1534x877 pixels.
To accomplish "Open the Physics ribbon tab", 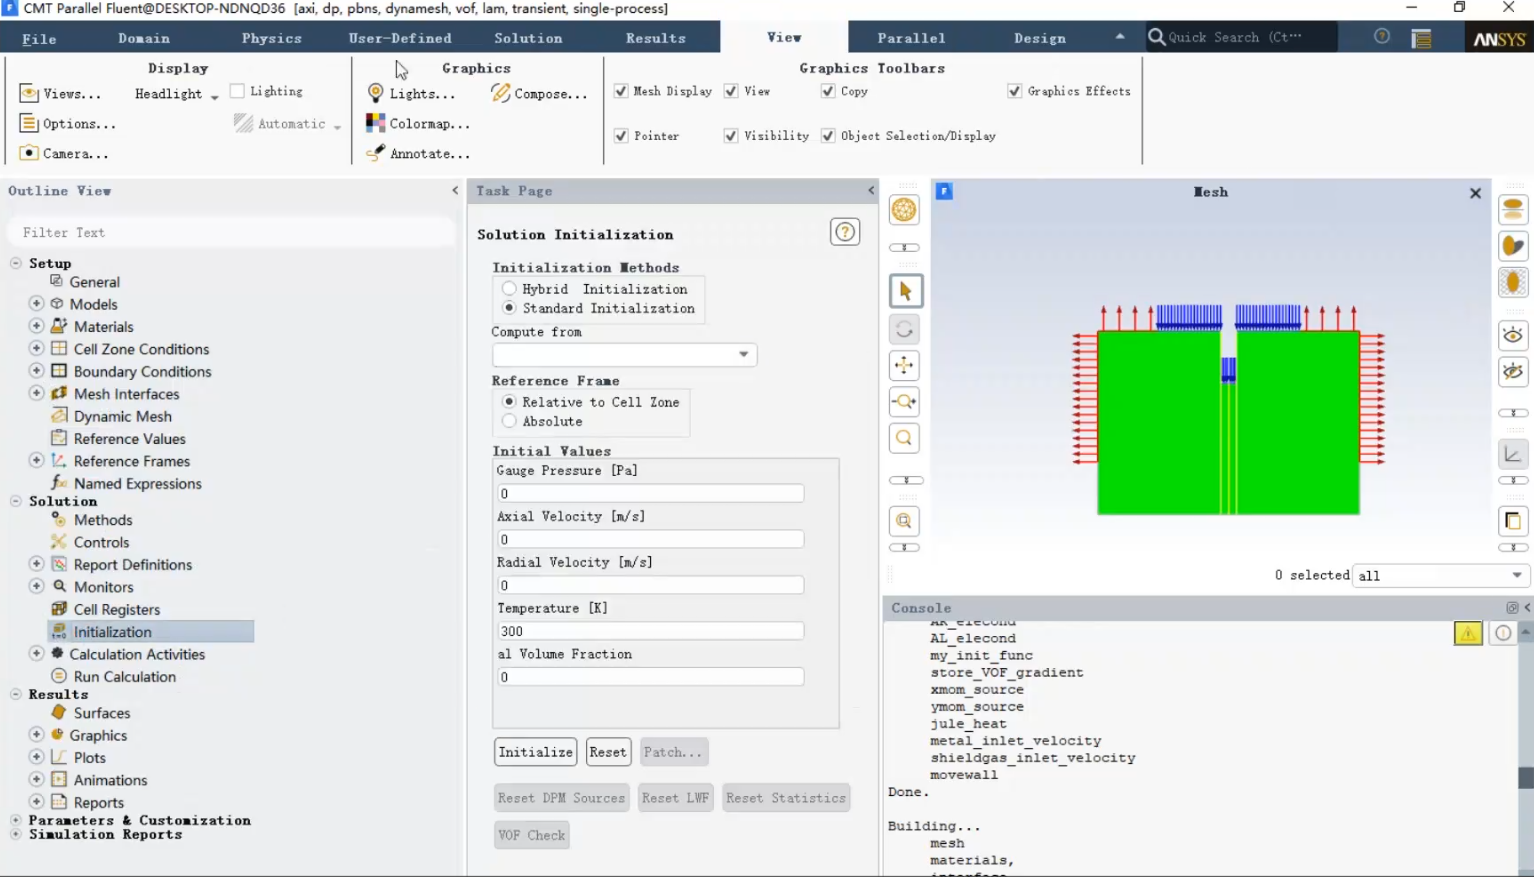I will point(271,38).
